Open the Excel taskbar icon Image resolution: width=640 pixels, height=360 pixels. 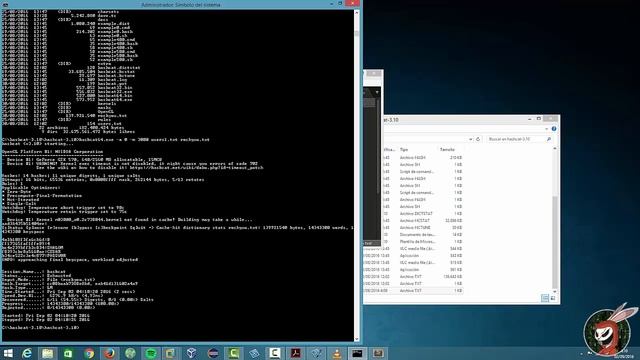[68, 353]
